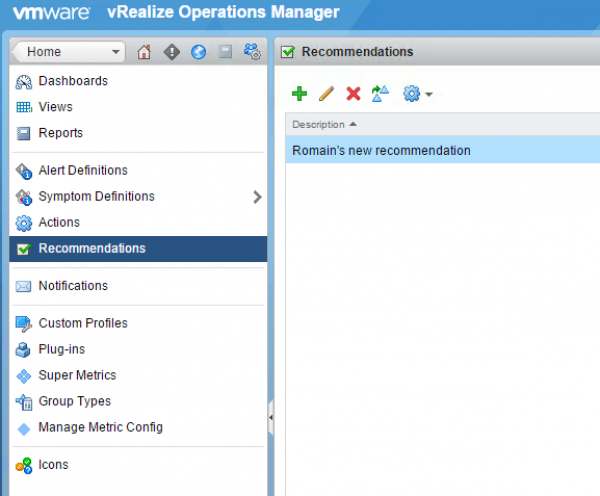Open the Alerts diamond icon
The width and height of the screenshot is (600, 496).
click(171, 52)
